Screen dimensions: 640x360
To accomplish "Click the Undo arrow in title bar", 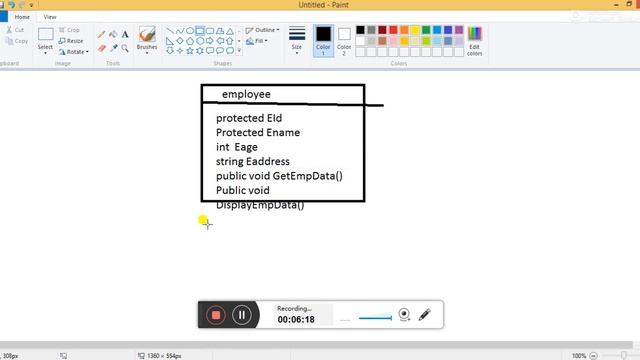I will (11, 5).
